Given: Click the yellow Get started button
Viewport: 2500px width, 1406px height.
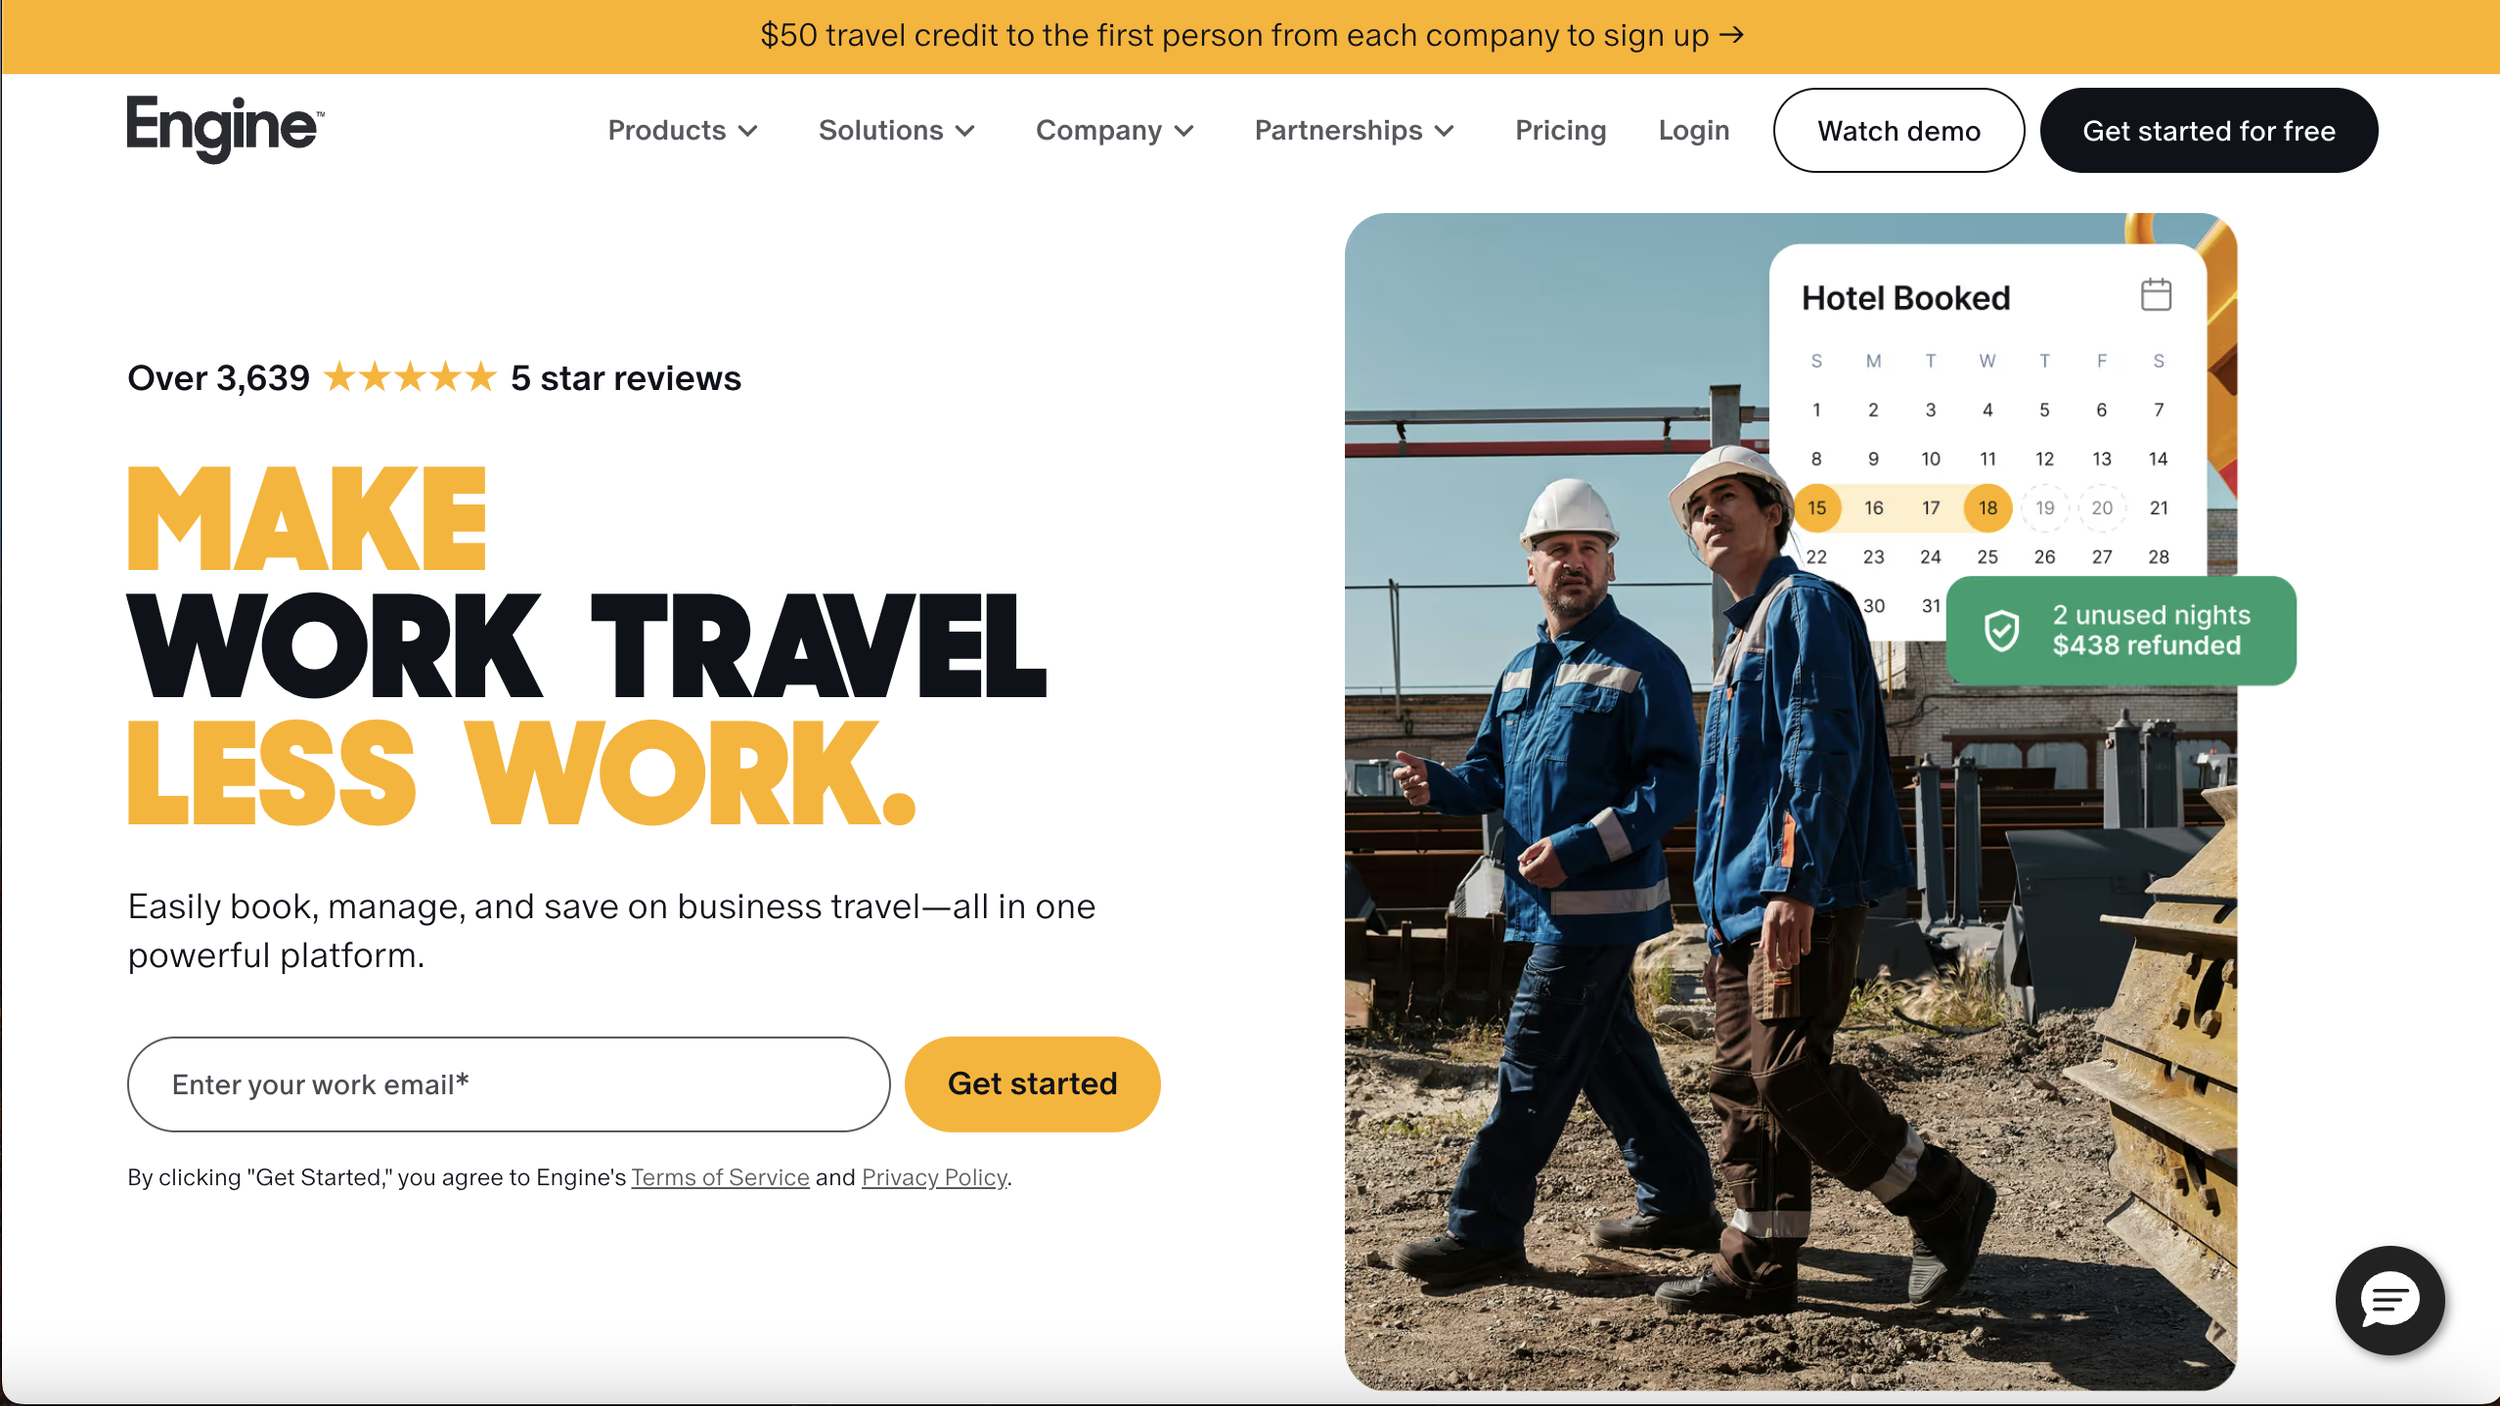Looking at the screenshot, I should tap(1032, 1084).
